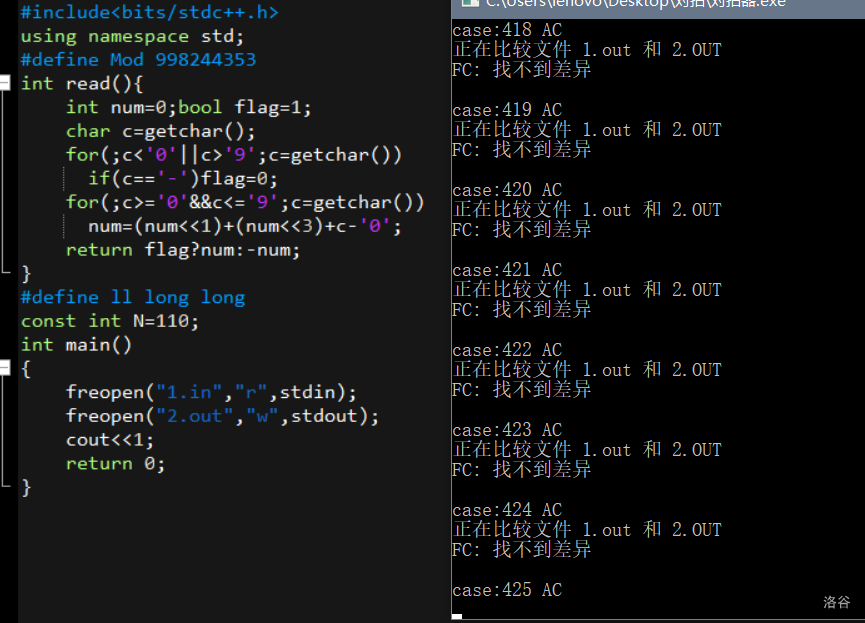Collapse the main() function fold marker

[x=6, y=369]
